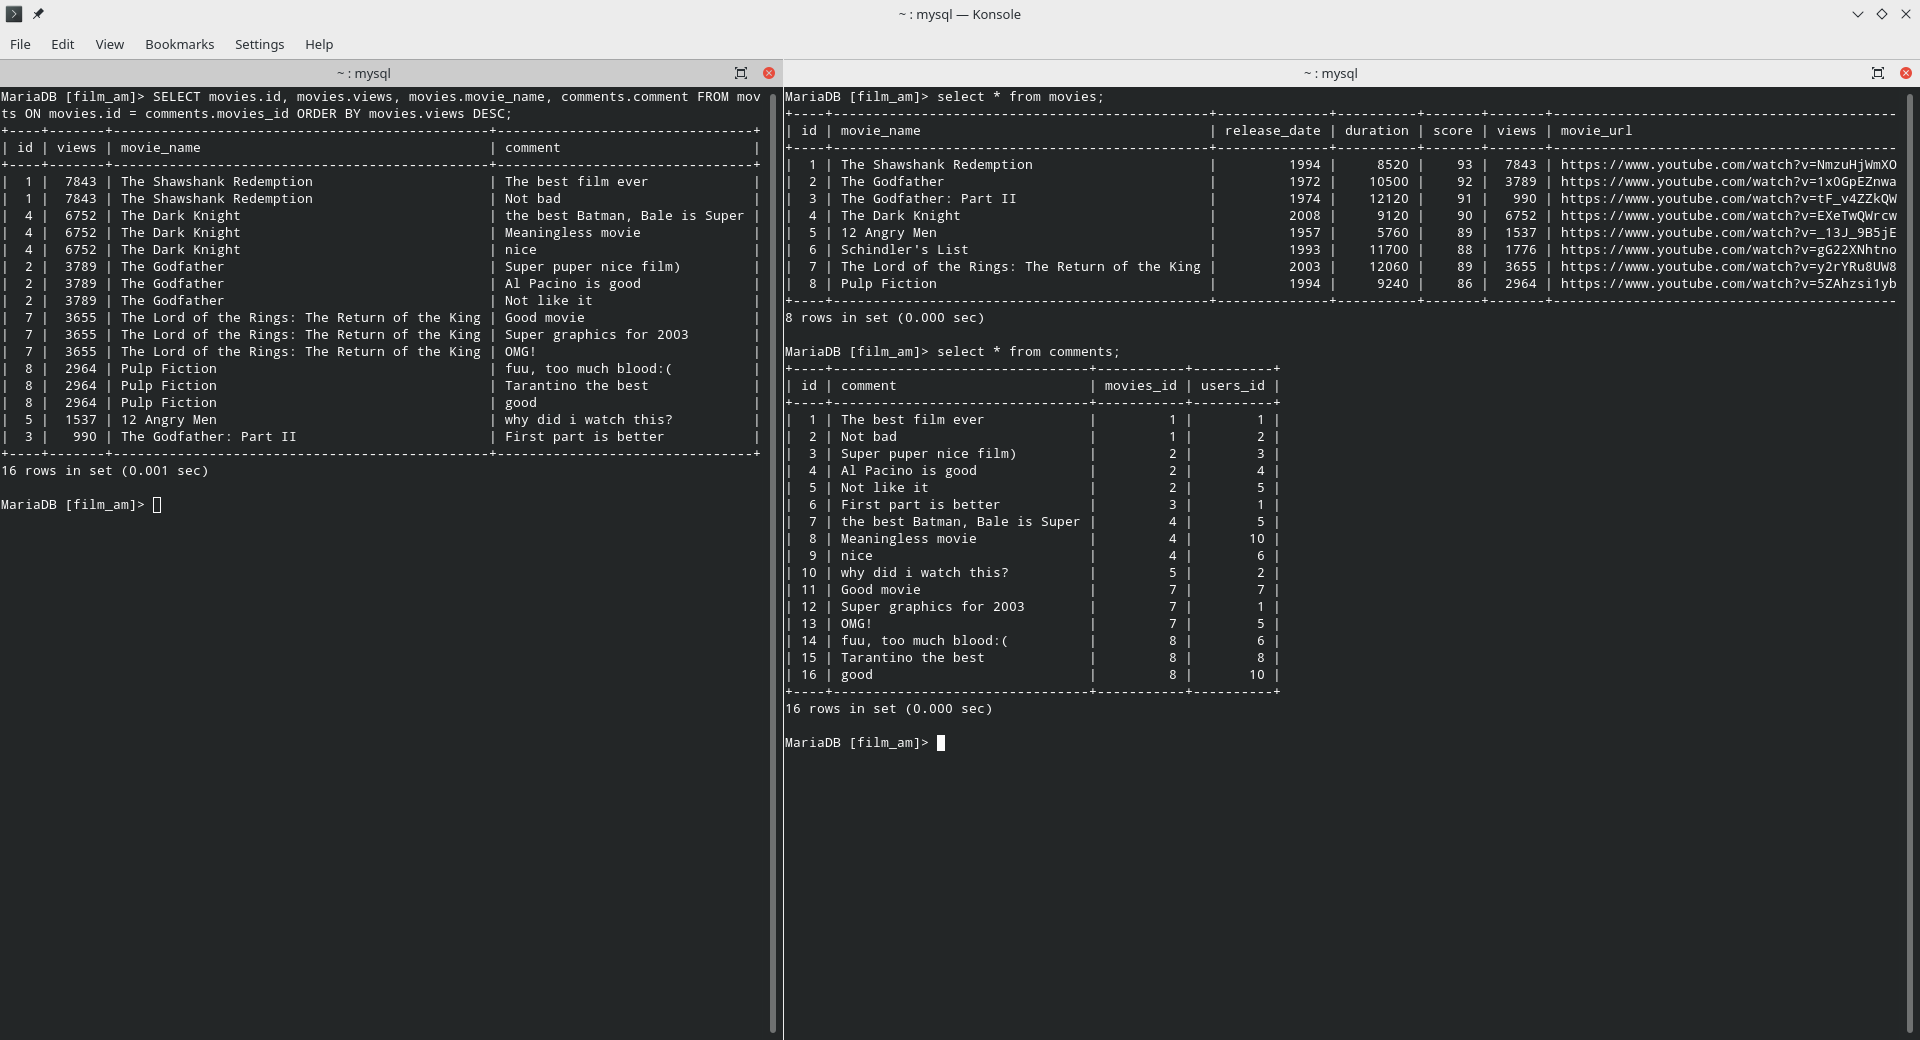Image resolution: width=1920 pixels, height=1040 pixels.
Task: Minimize the Konsole window
Action: (1857, 14)
